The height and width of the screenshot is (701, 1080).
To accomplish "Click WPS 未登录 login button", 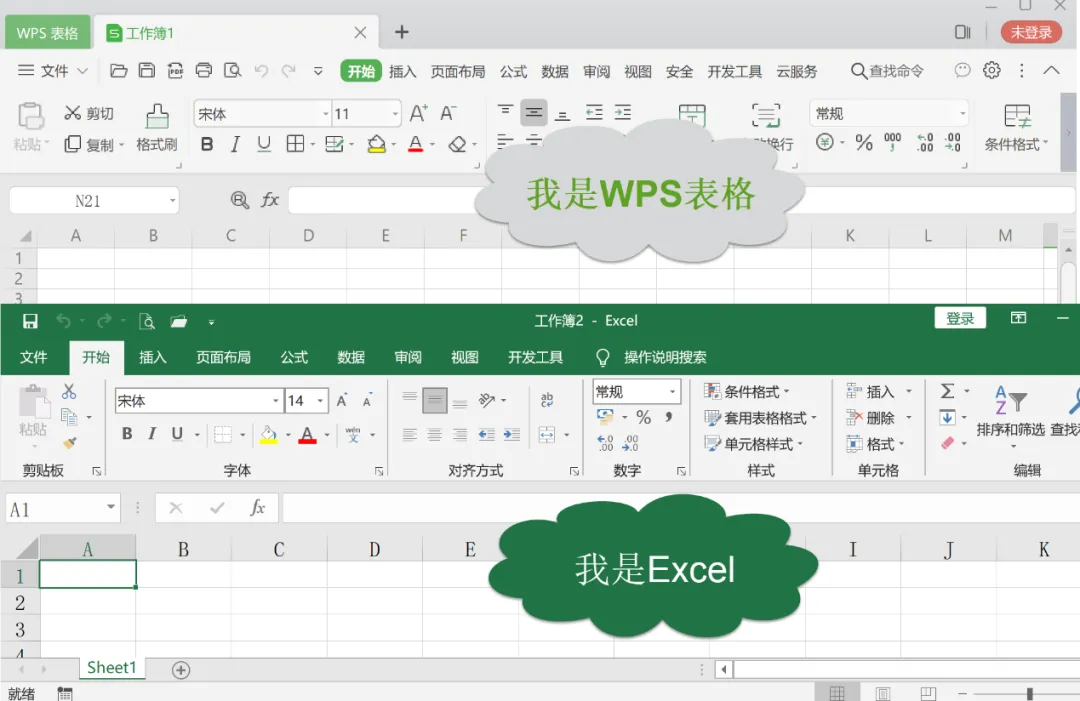I will coord(1031,32).
